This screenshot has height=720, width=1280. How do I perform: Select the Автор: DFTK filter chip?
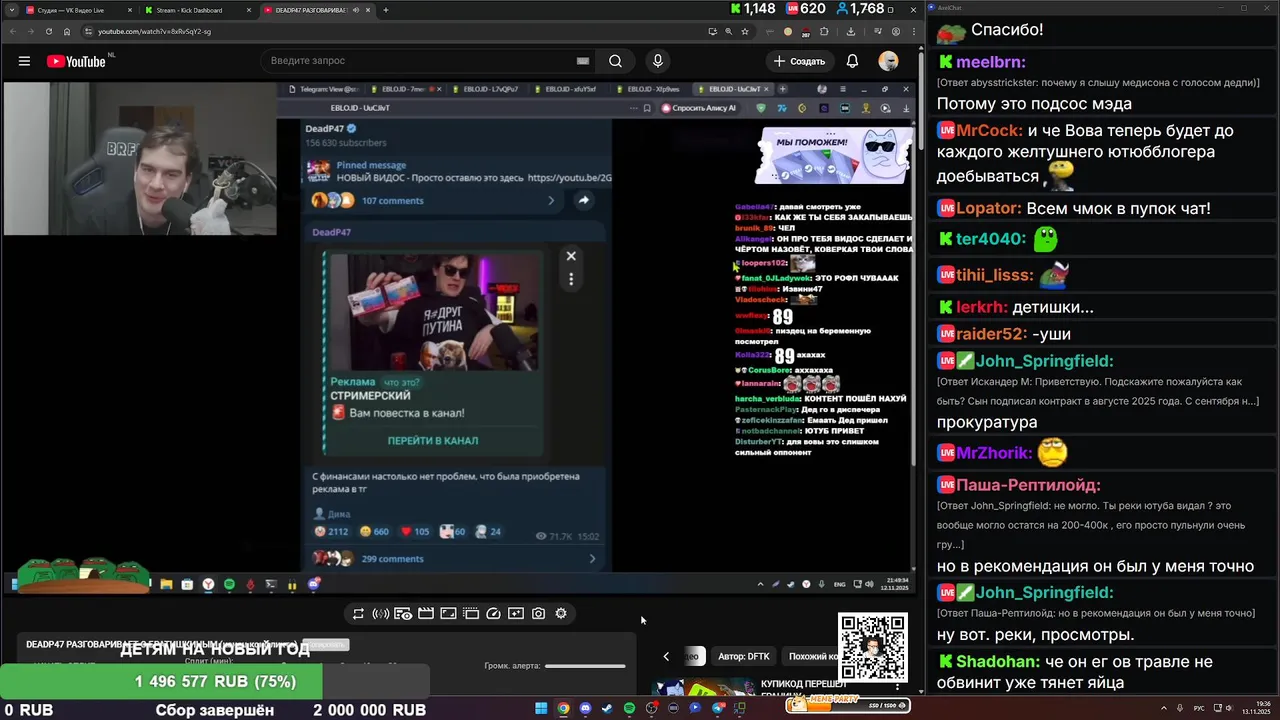[744, 656]
